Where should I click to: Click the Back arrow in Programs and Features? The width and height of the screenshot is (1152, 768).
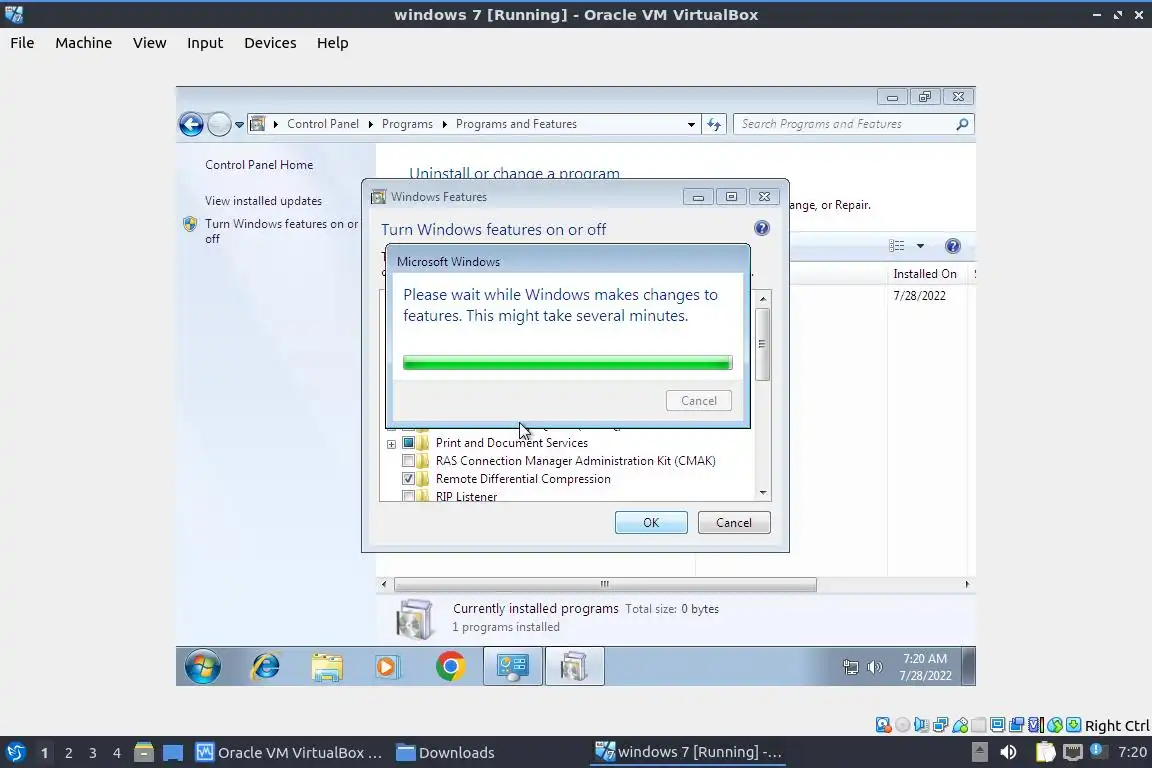coord(192,124)
